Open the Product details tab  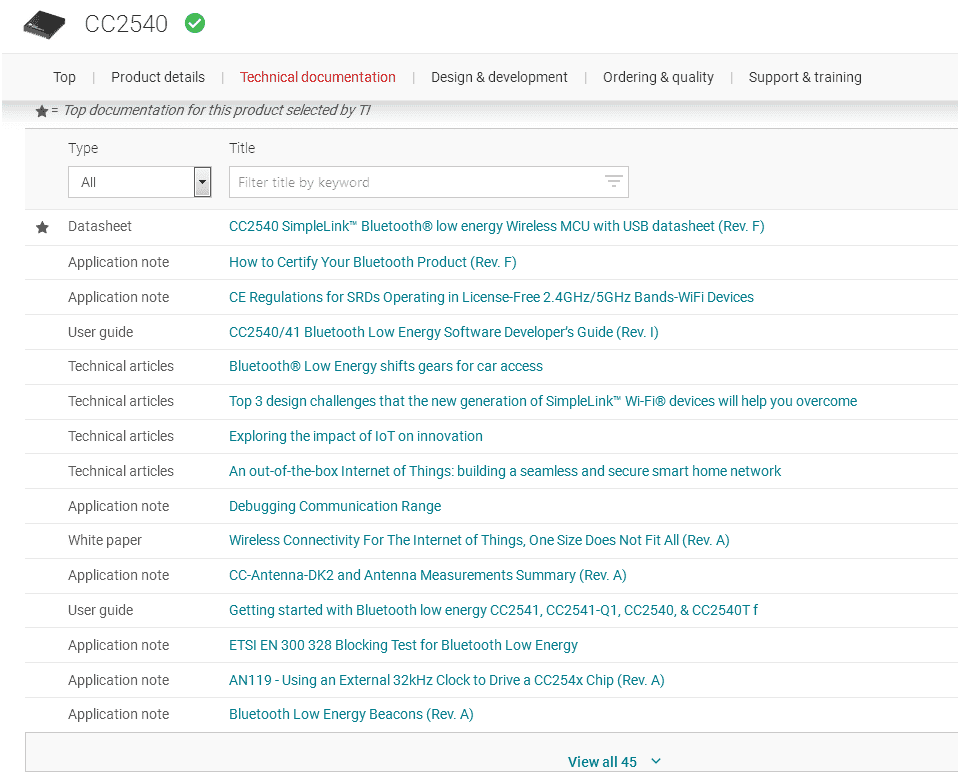click(x=158, y=77)
